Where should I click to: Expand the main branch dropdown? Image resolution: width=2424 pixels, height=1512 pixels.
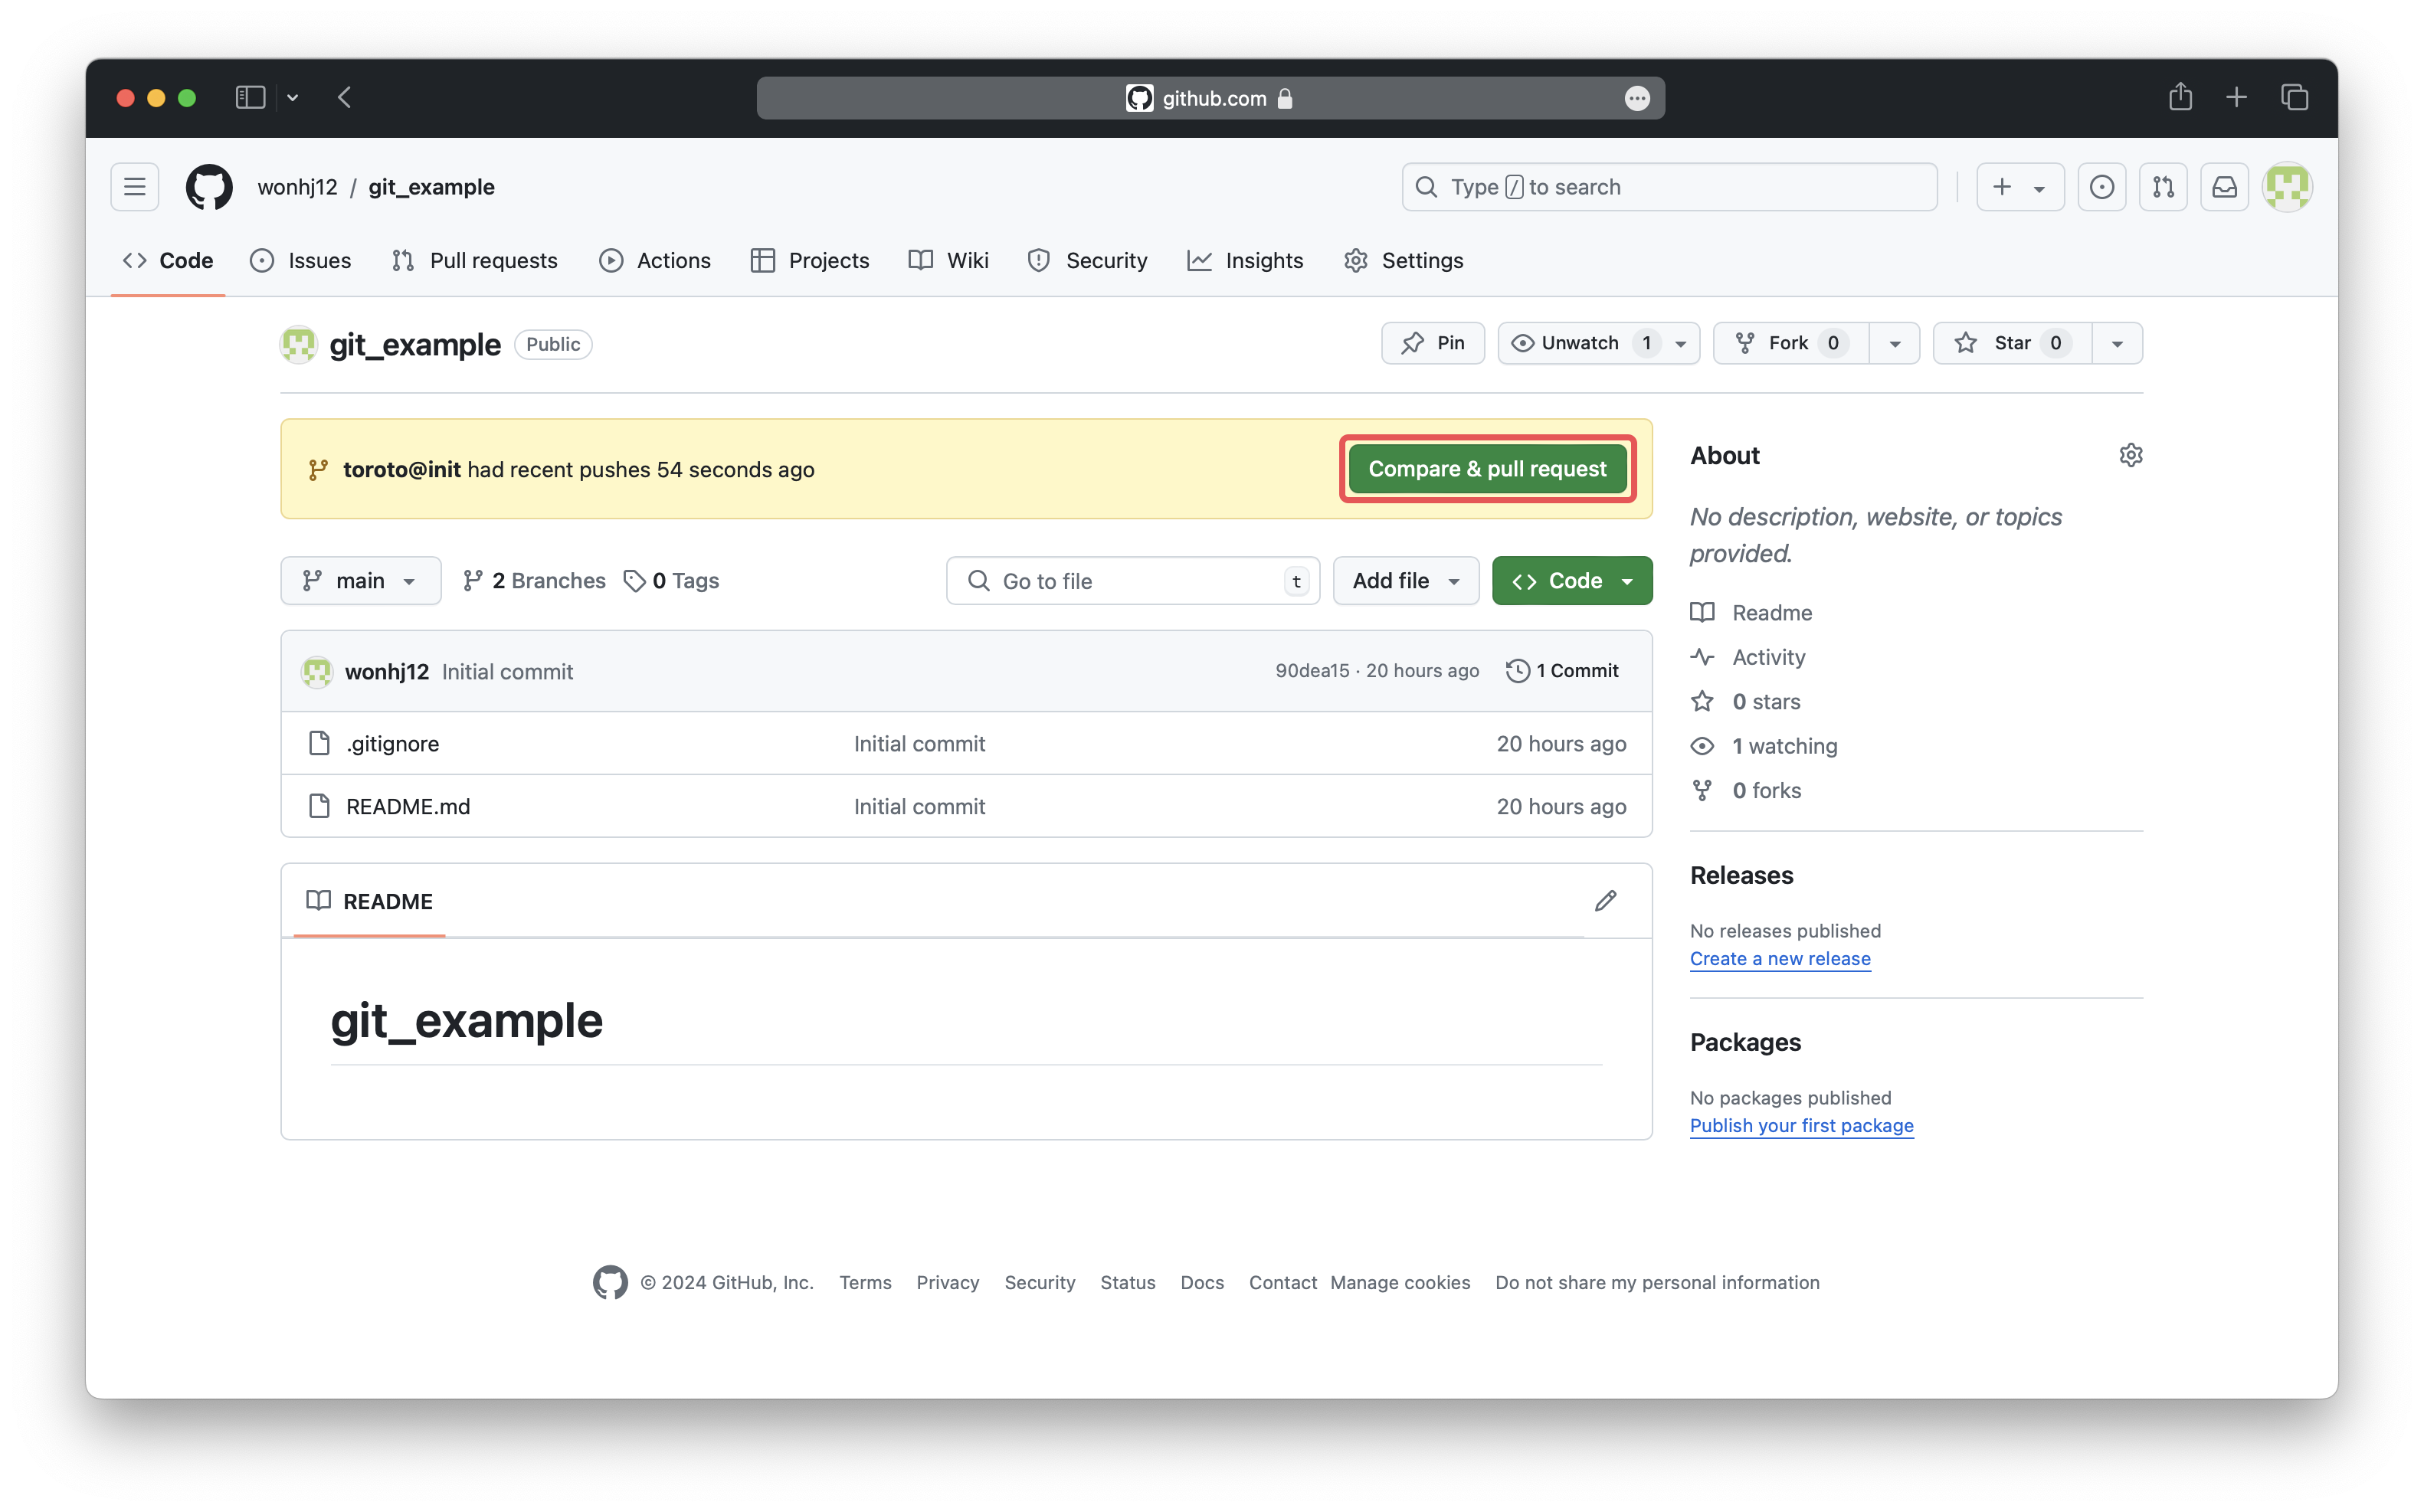pyautogui.click(x=360, y=581)
